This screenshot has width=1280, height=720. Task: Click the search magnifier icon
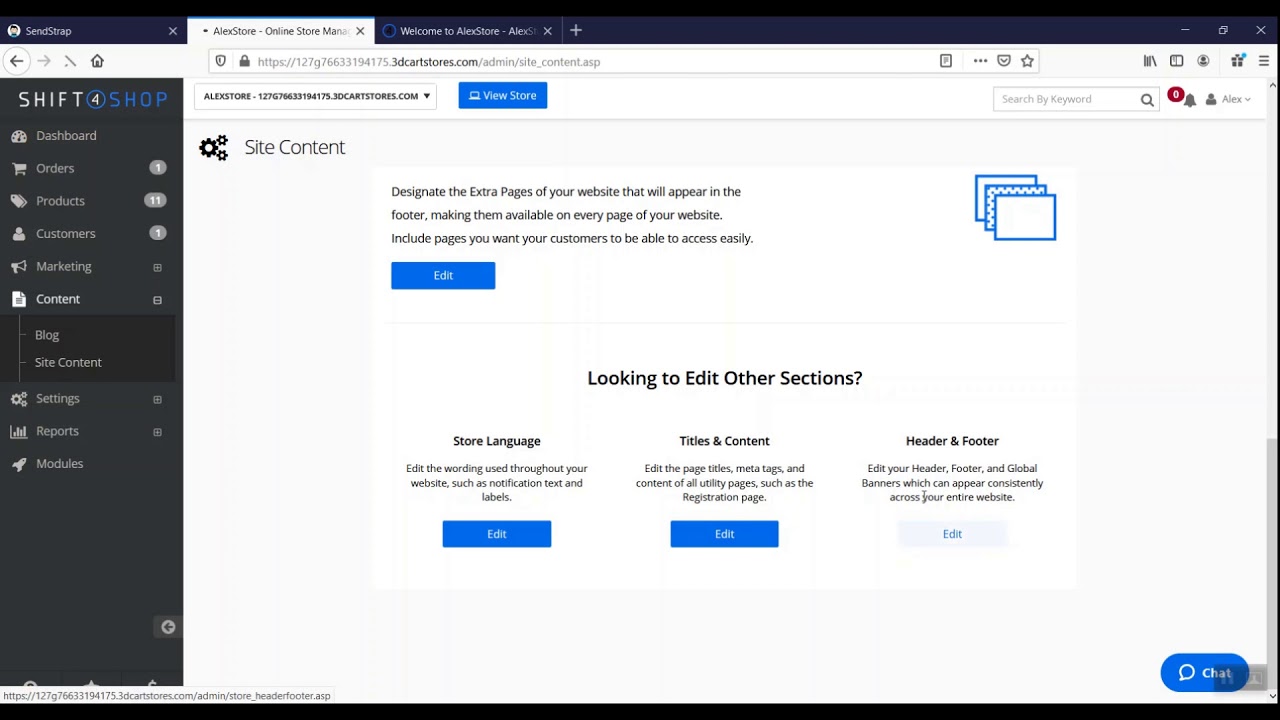click(1147, 99)
